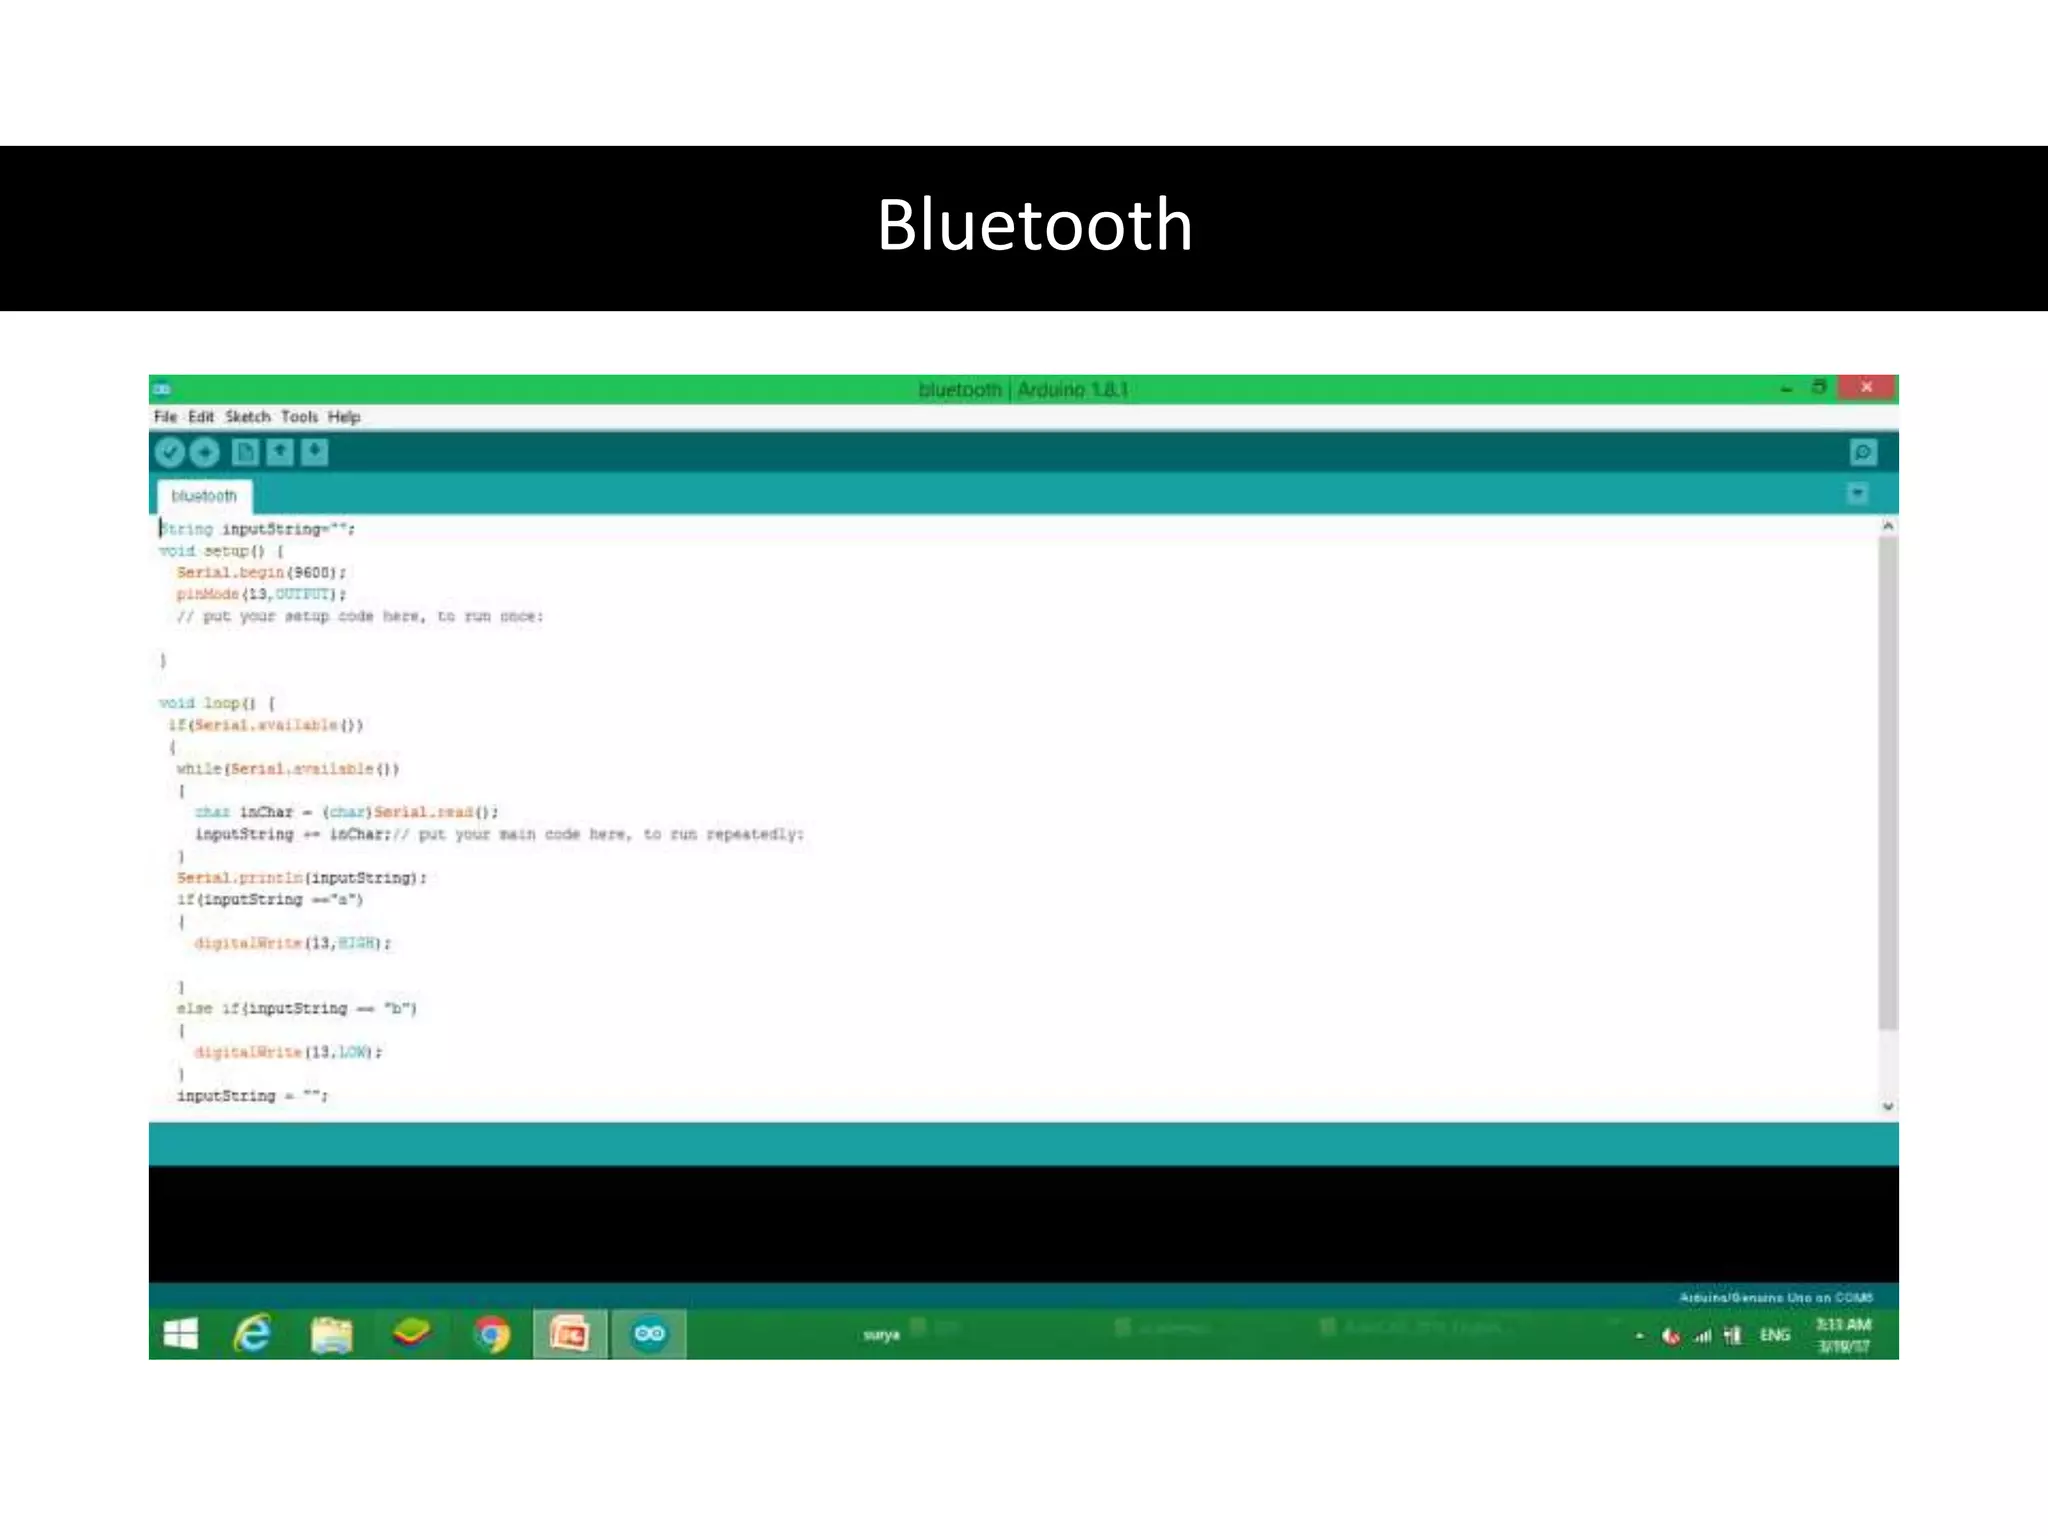The height and width of the screenshot is (1536, 2048).
Task: Create a new sketch with the New icon
Action: (245, 453)
